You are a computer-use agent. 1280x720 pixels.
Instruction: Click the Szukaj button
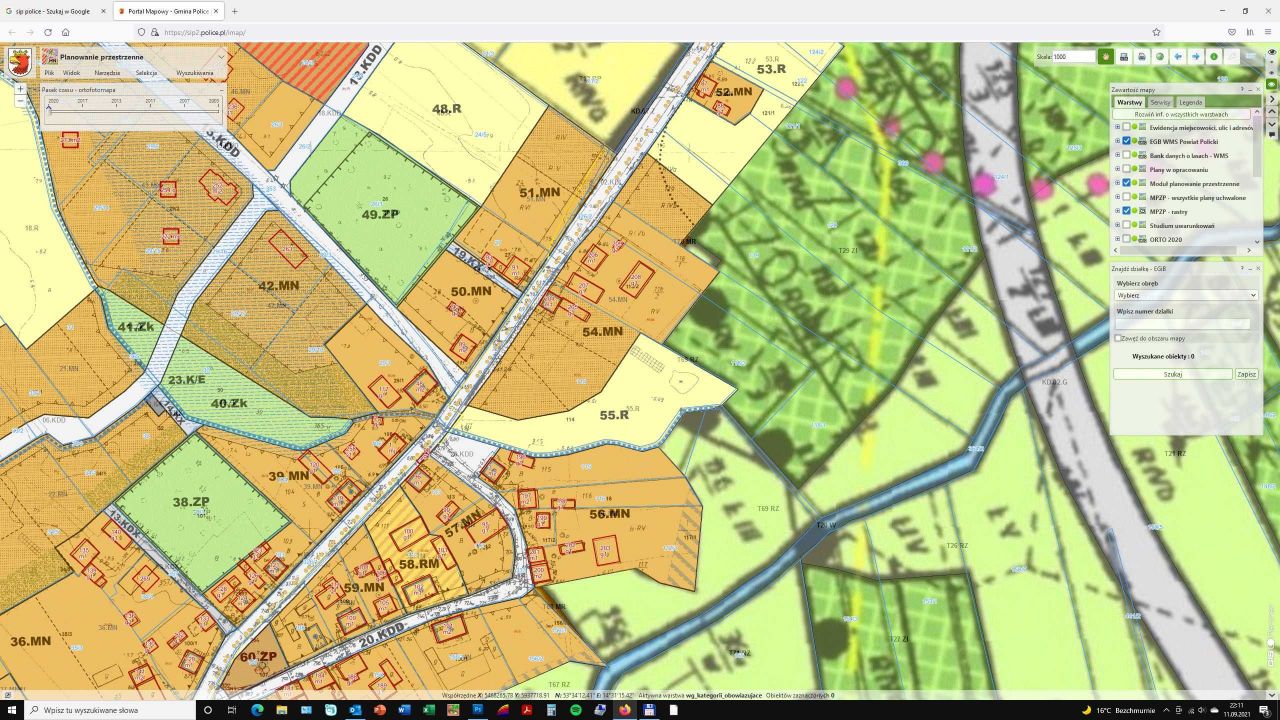tap(1172, 374)
